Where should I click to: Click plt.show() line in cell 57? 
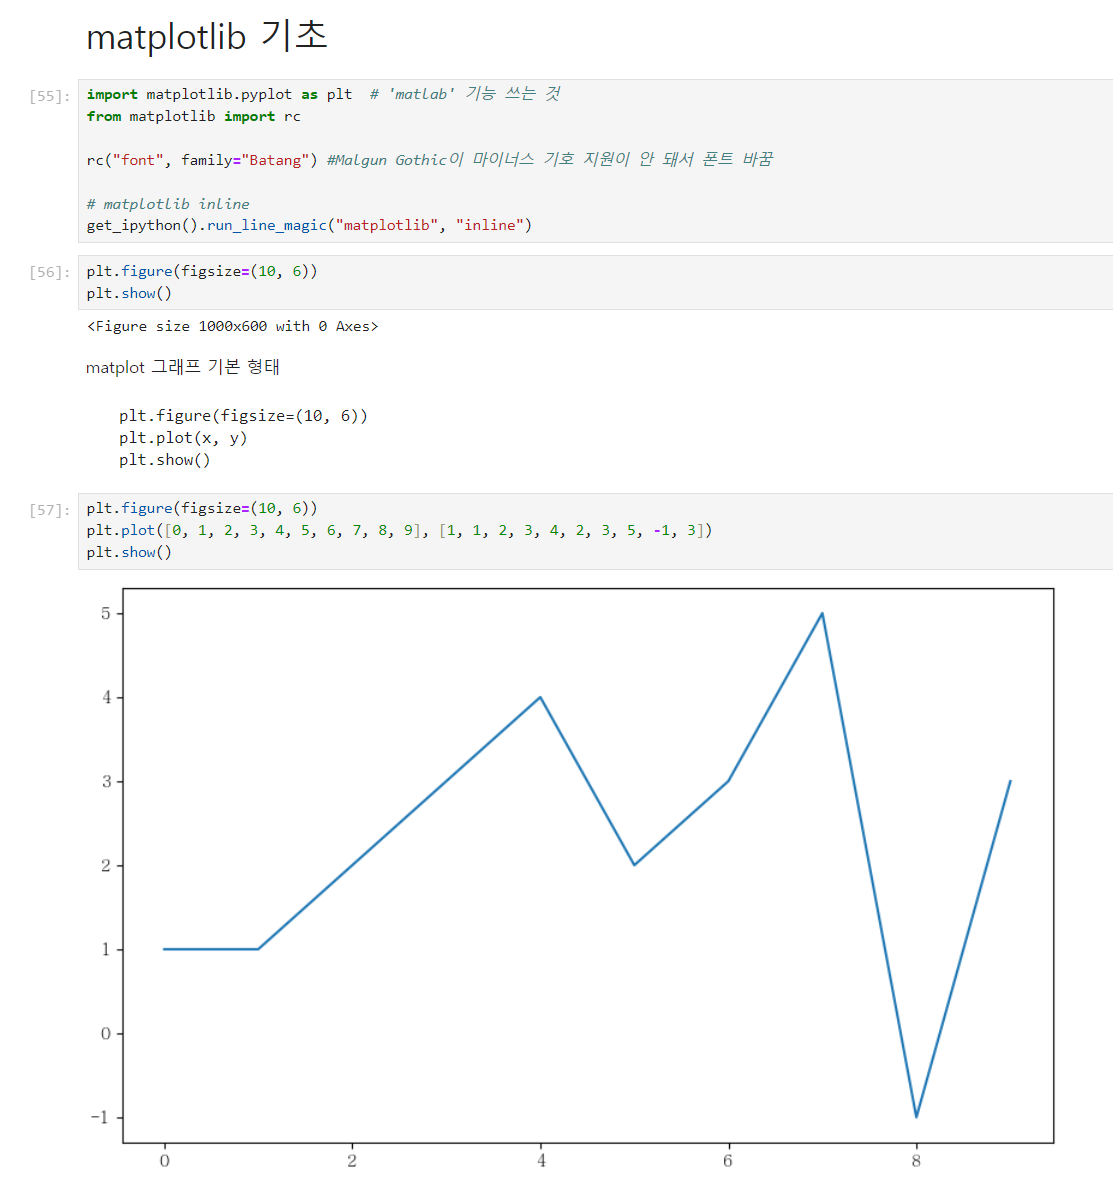[x=129, y=553]
